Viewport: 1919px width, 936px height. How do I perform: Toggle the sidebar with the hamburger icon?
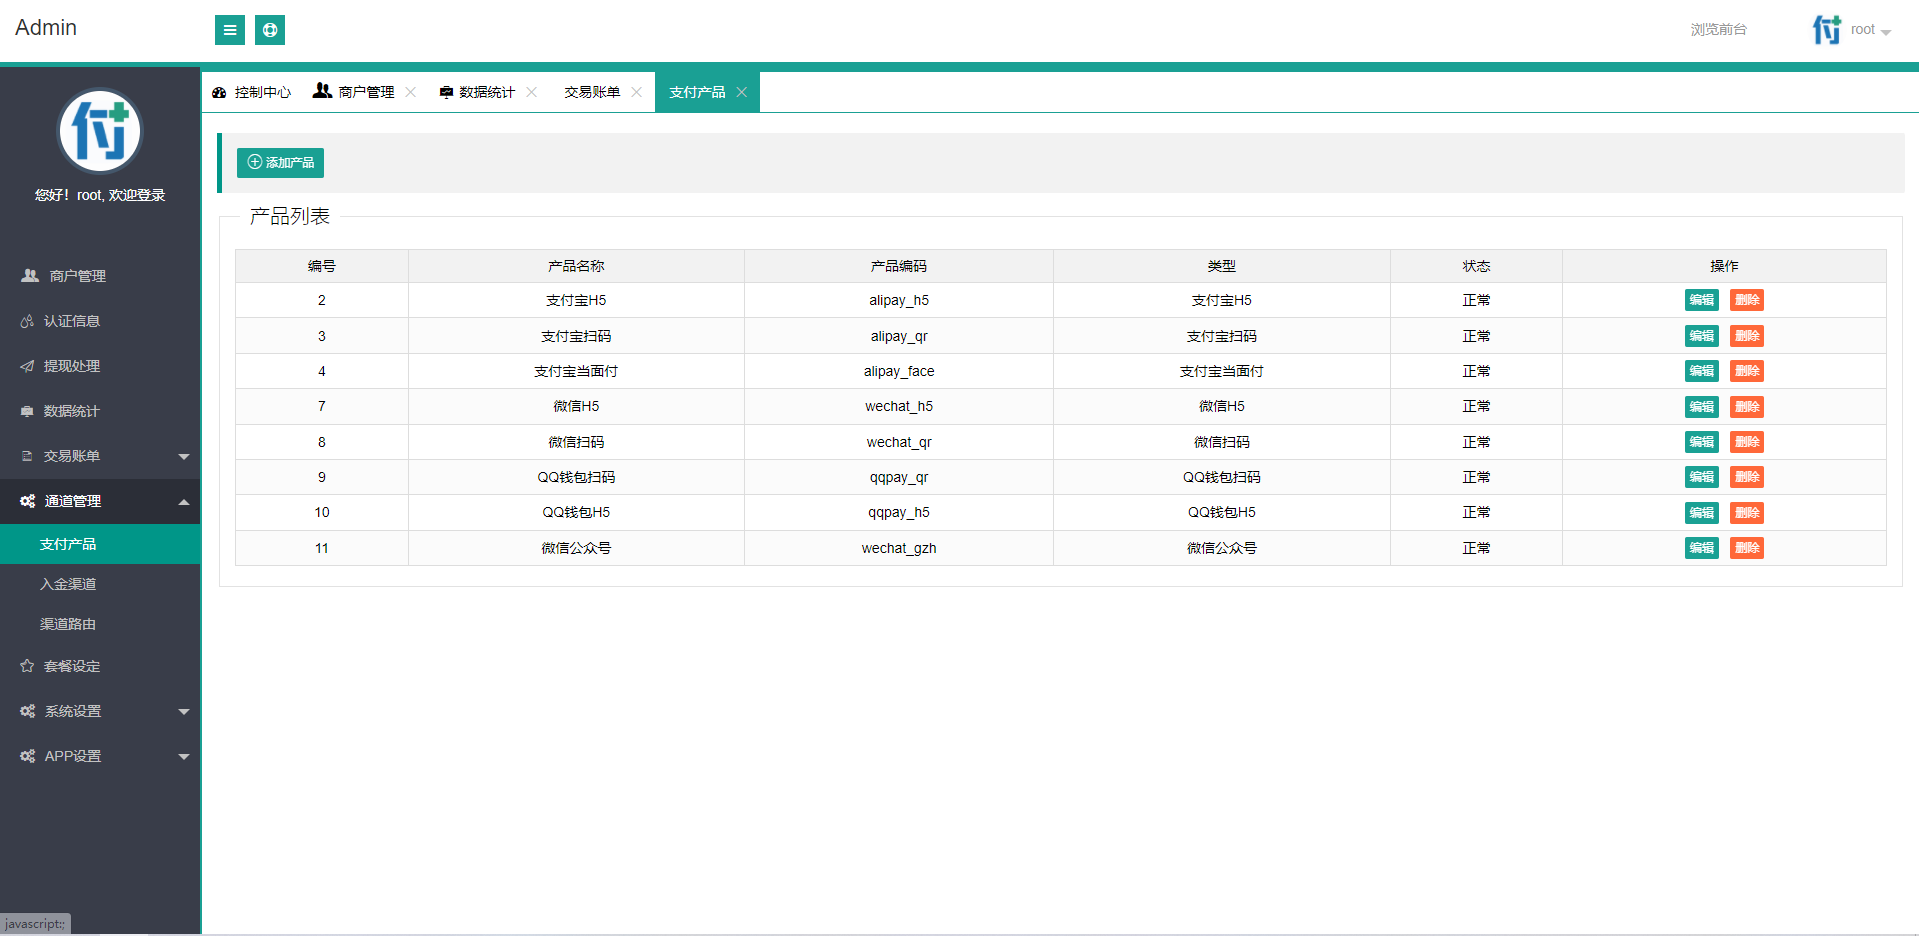(x=229, y=30)
